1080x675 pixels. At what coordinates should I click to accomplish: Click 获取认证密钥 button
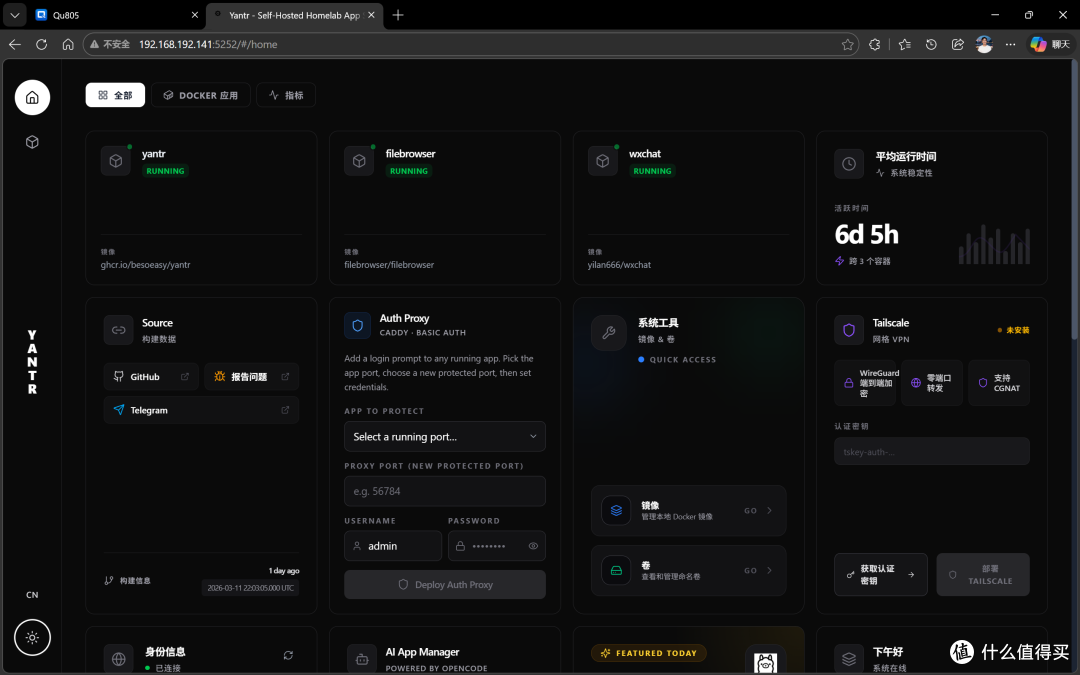[x=881, y=574]
